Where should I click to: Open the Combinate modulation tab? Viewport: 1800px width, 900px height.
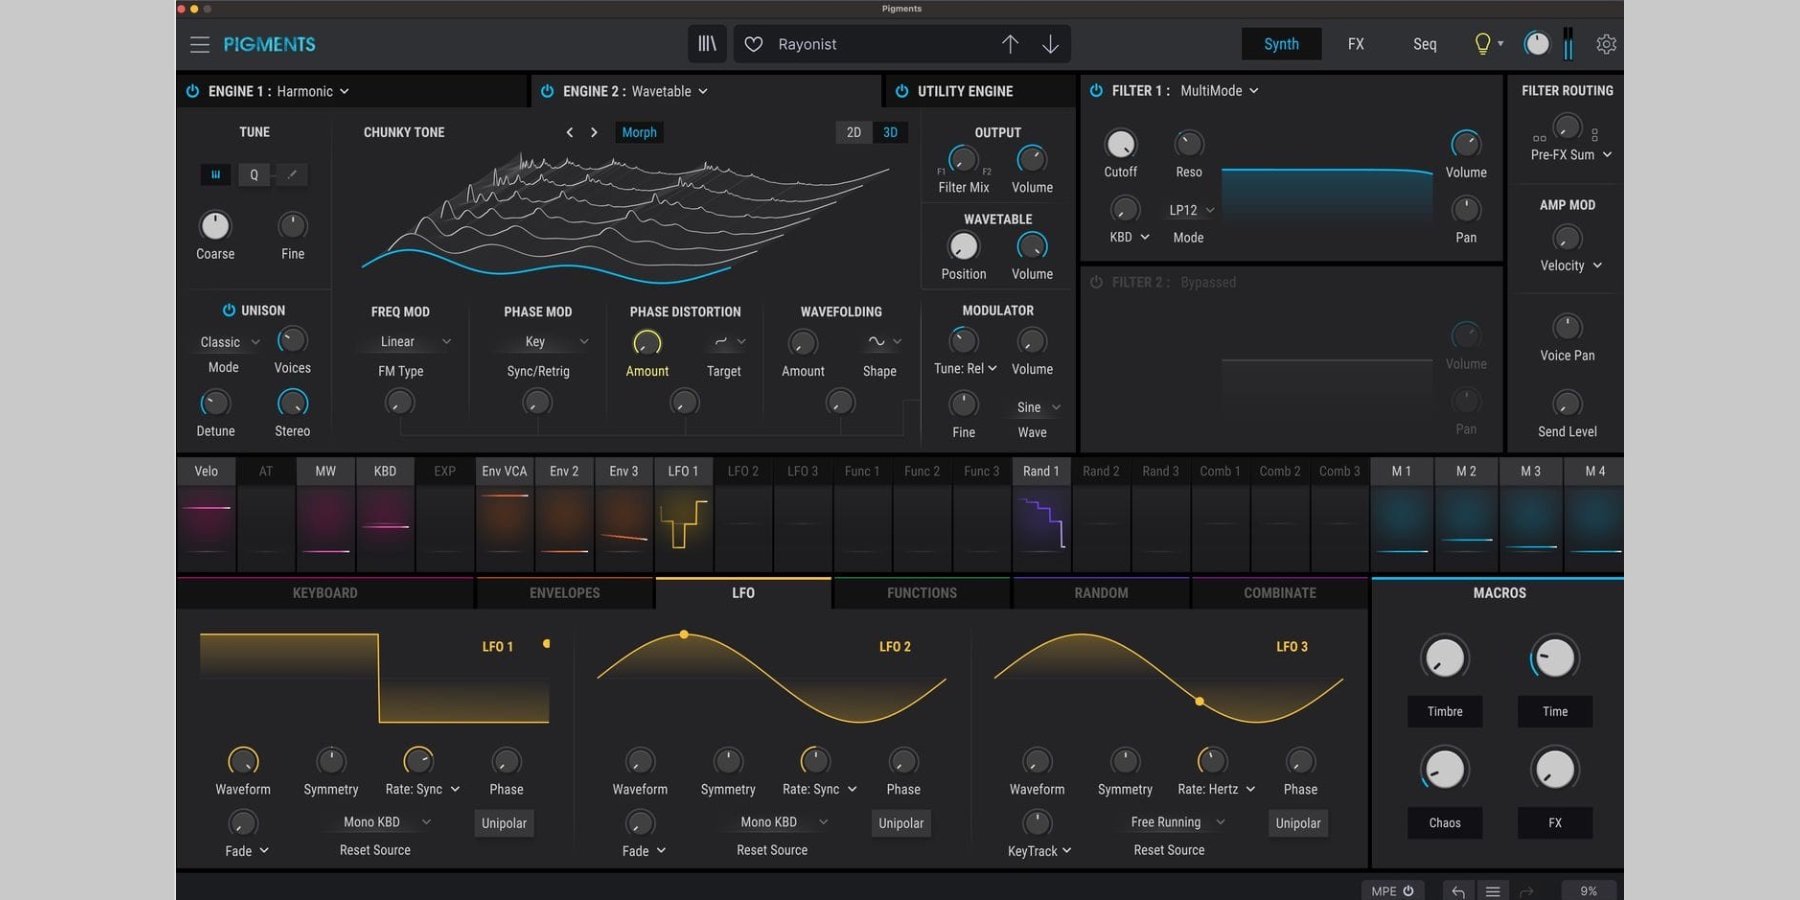pos(1280,593)
